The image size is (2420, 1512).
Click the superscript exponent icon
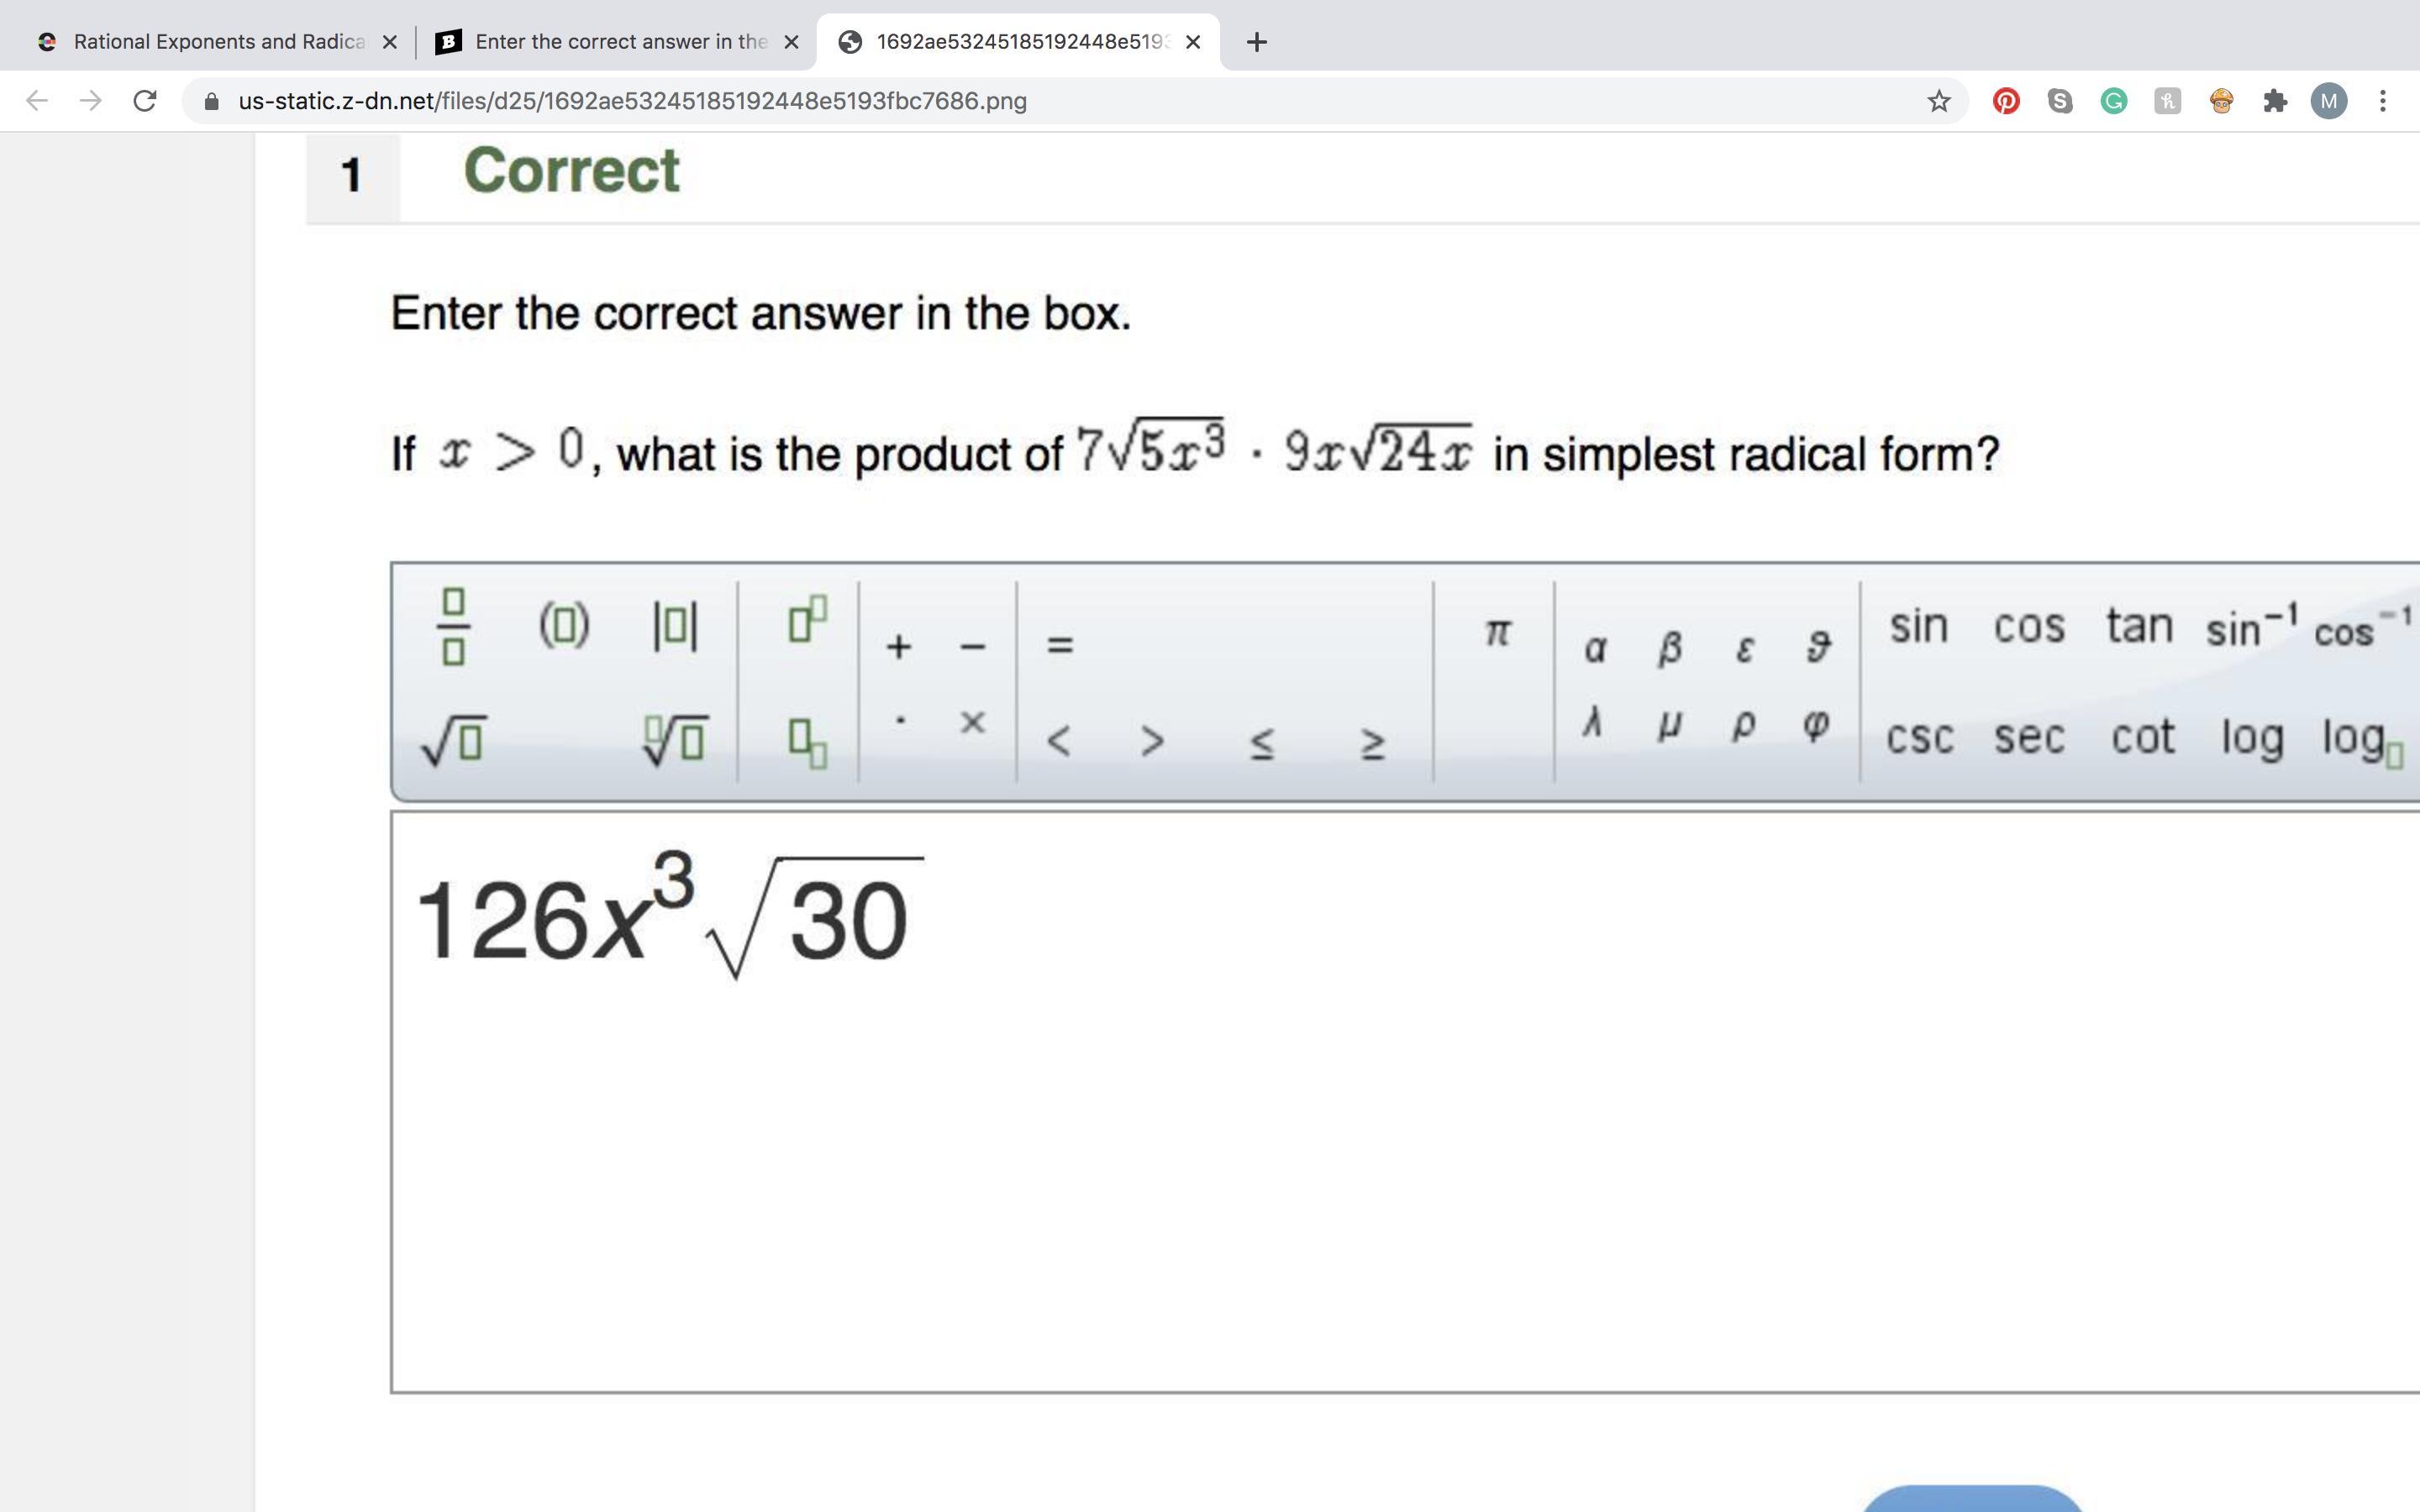coord(807,619)
